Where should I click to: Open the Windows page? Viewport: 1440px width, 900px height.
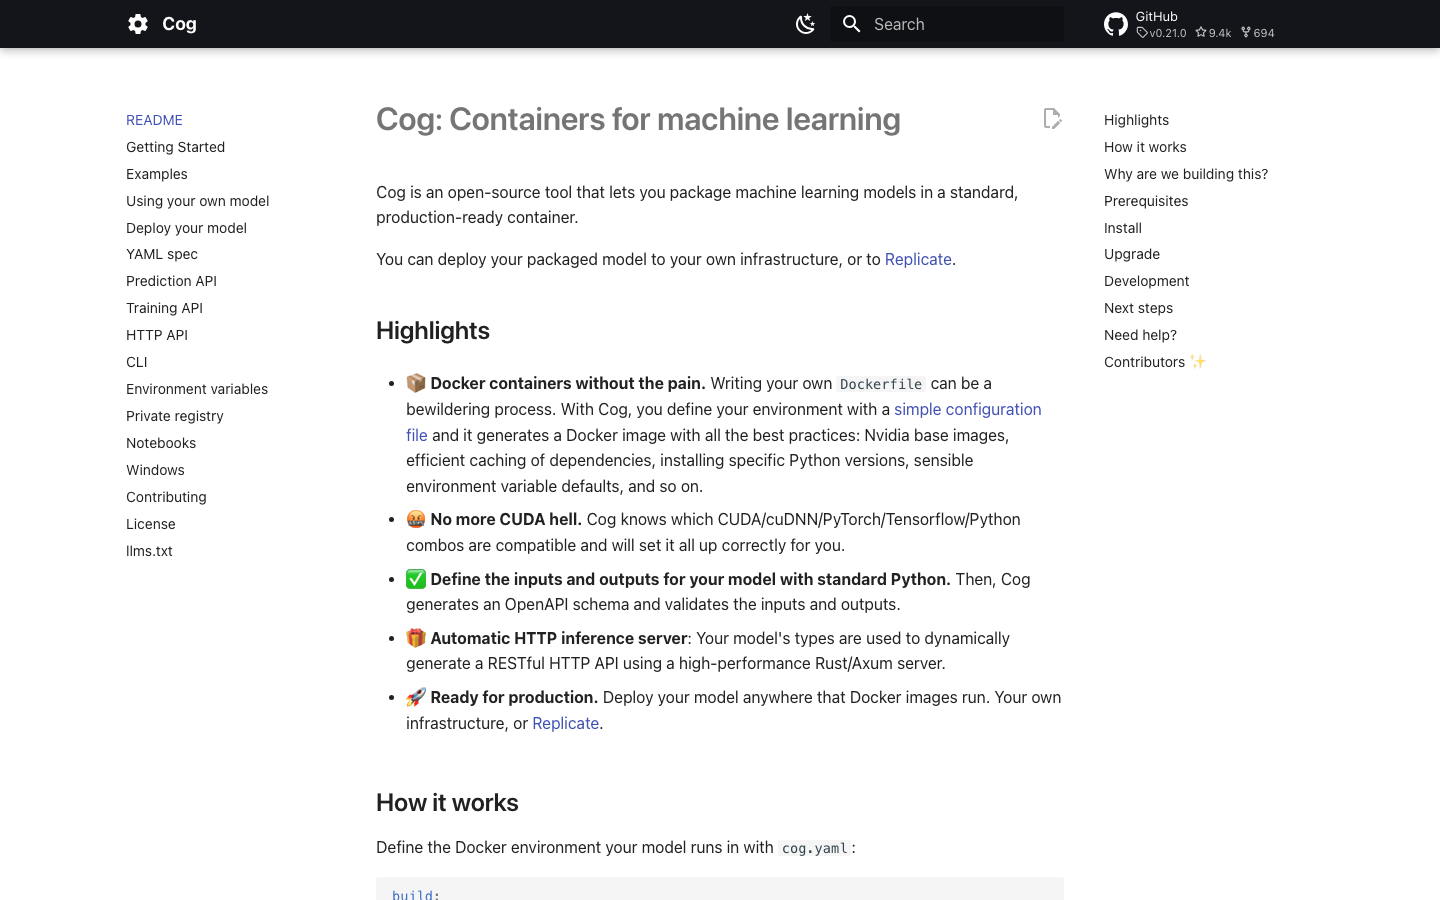155,470
